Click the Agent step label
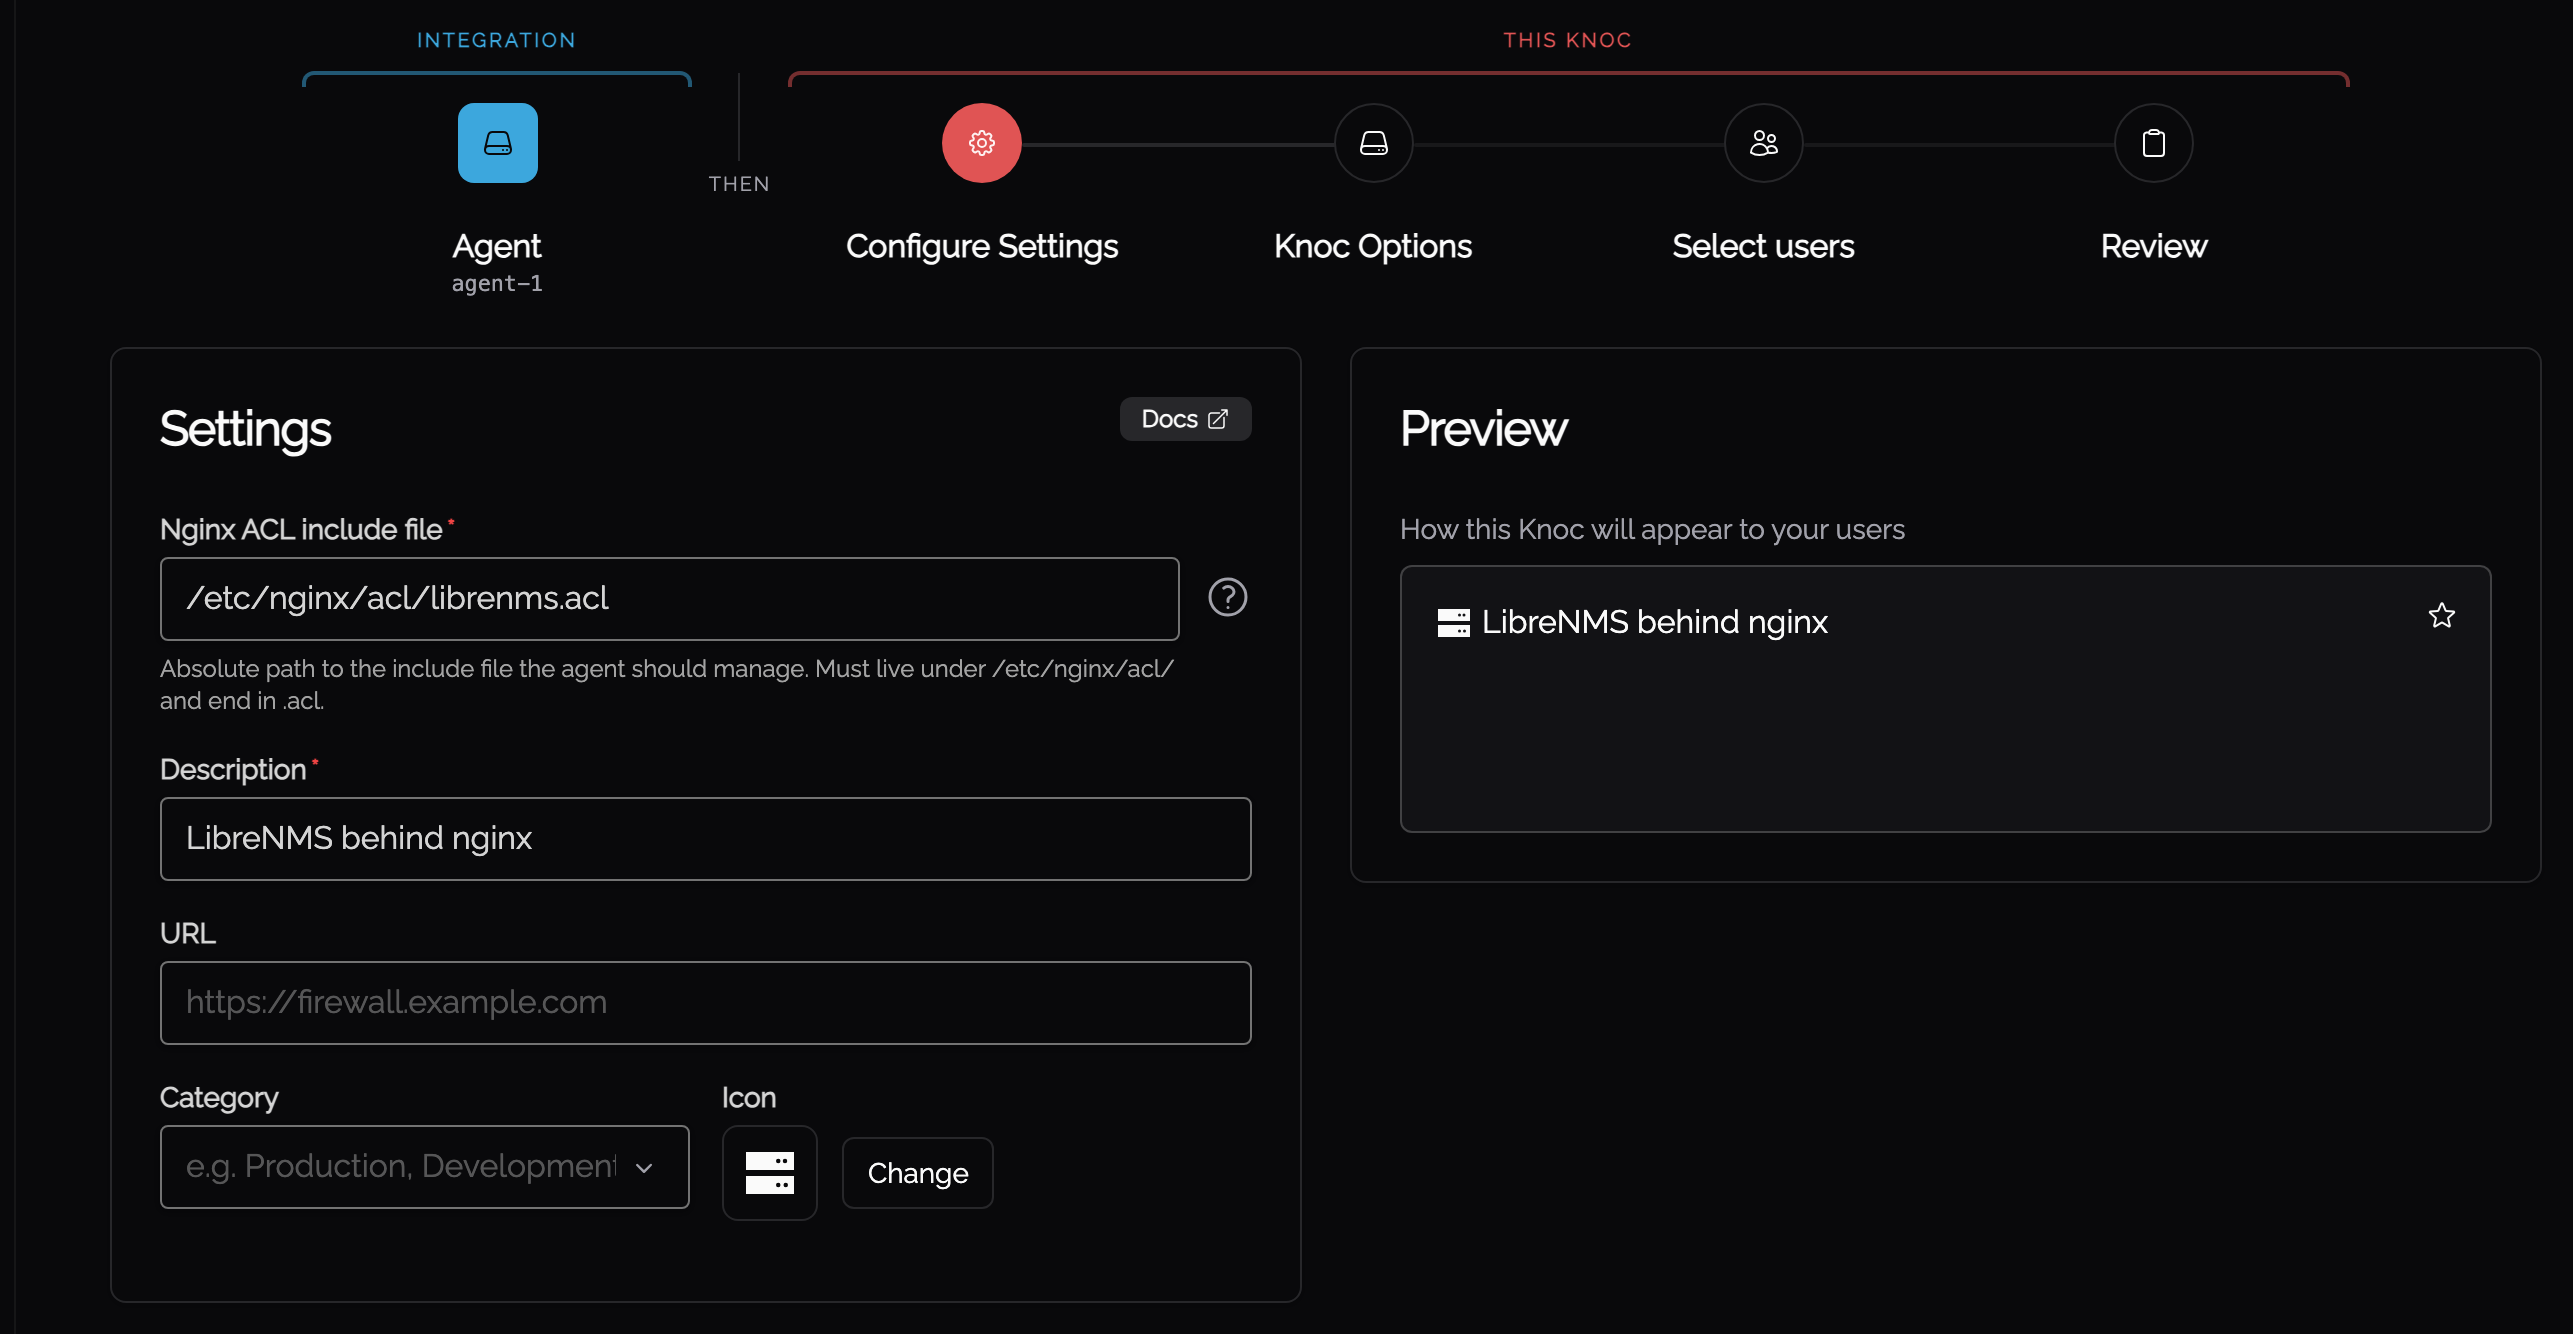This screenshot has height=1334, width=2573. [497, 247]
